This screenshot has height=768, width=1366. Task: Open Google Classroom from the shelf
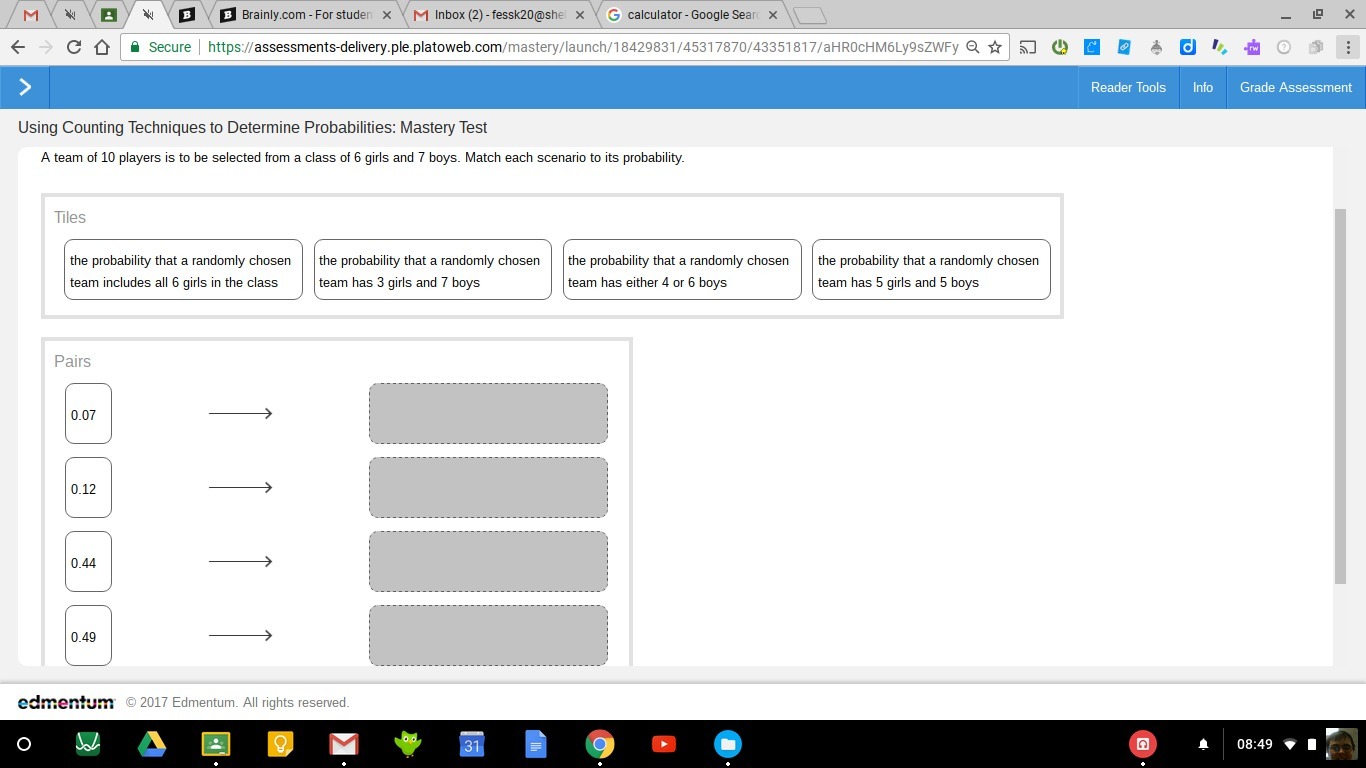216,744
